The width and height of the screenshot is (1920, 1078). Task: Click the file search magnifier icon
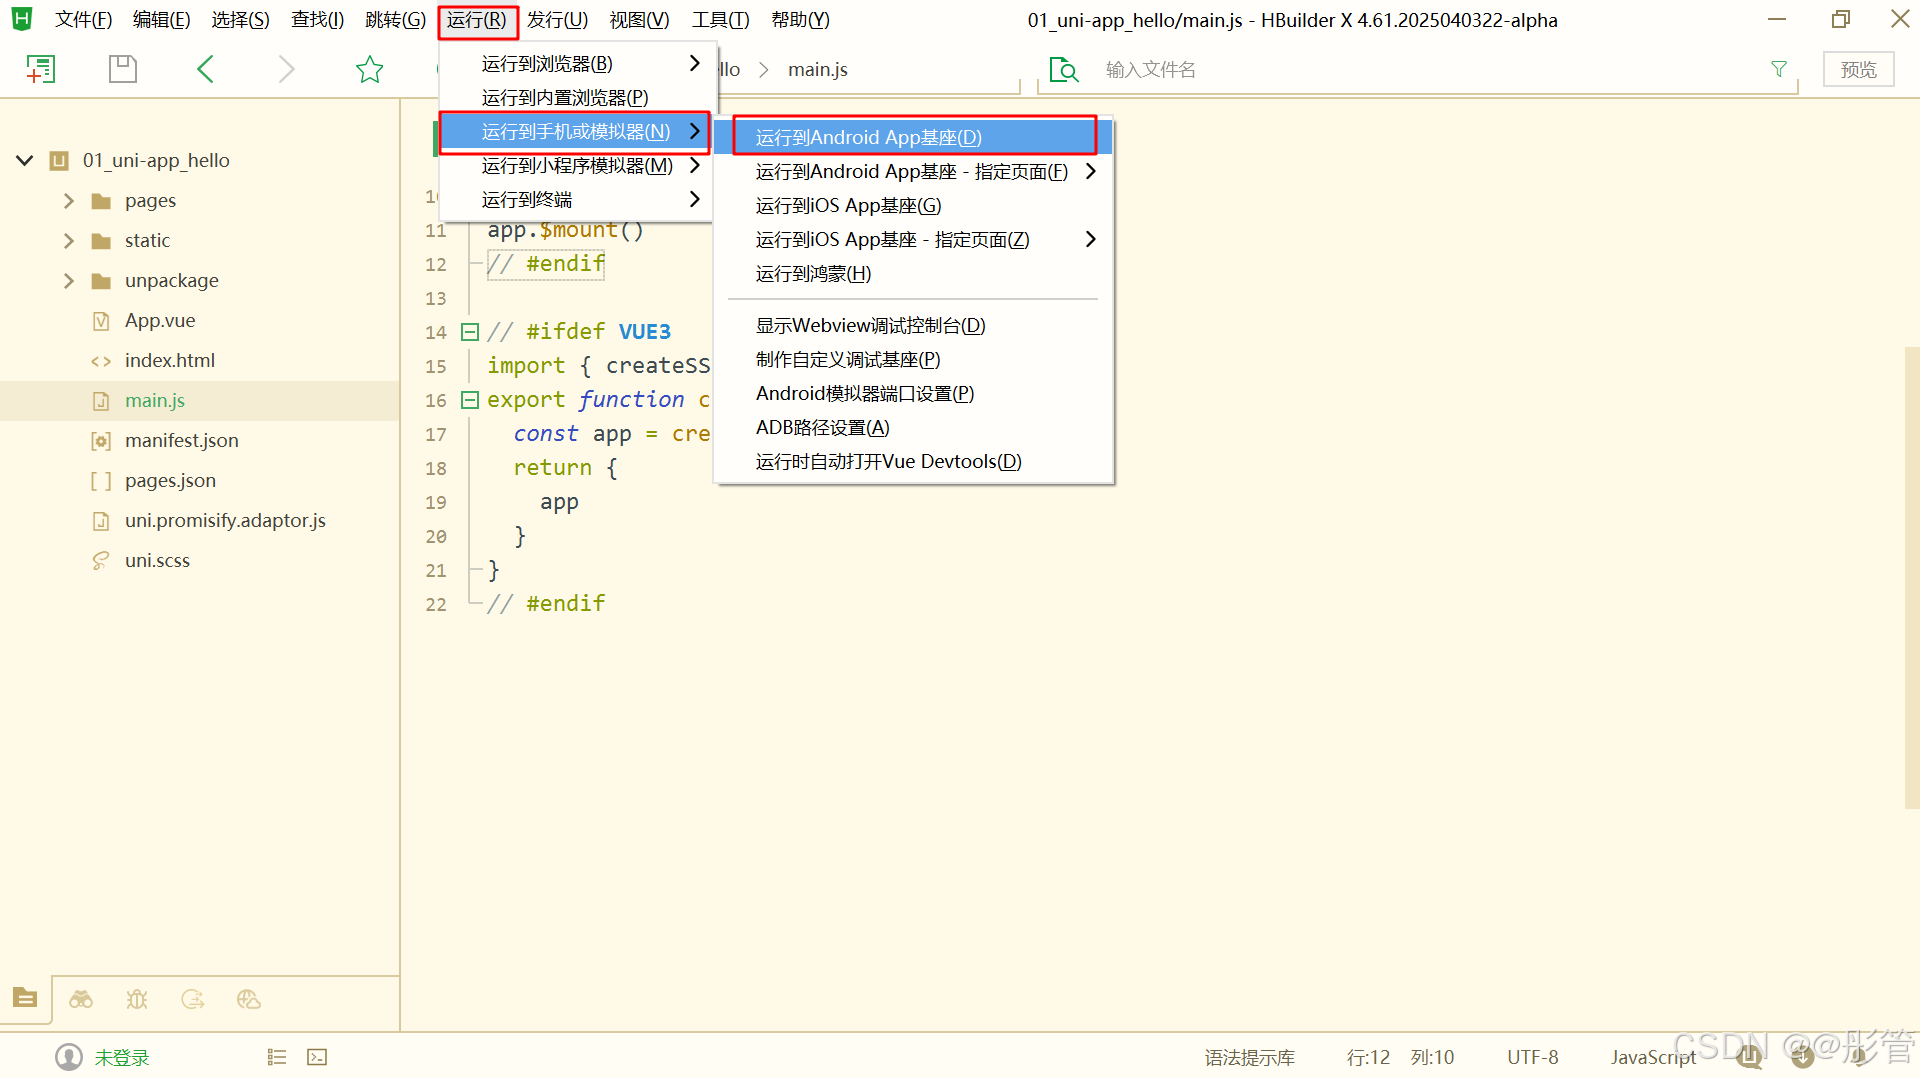point(1064,70)
